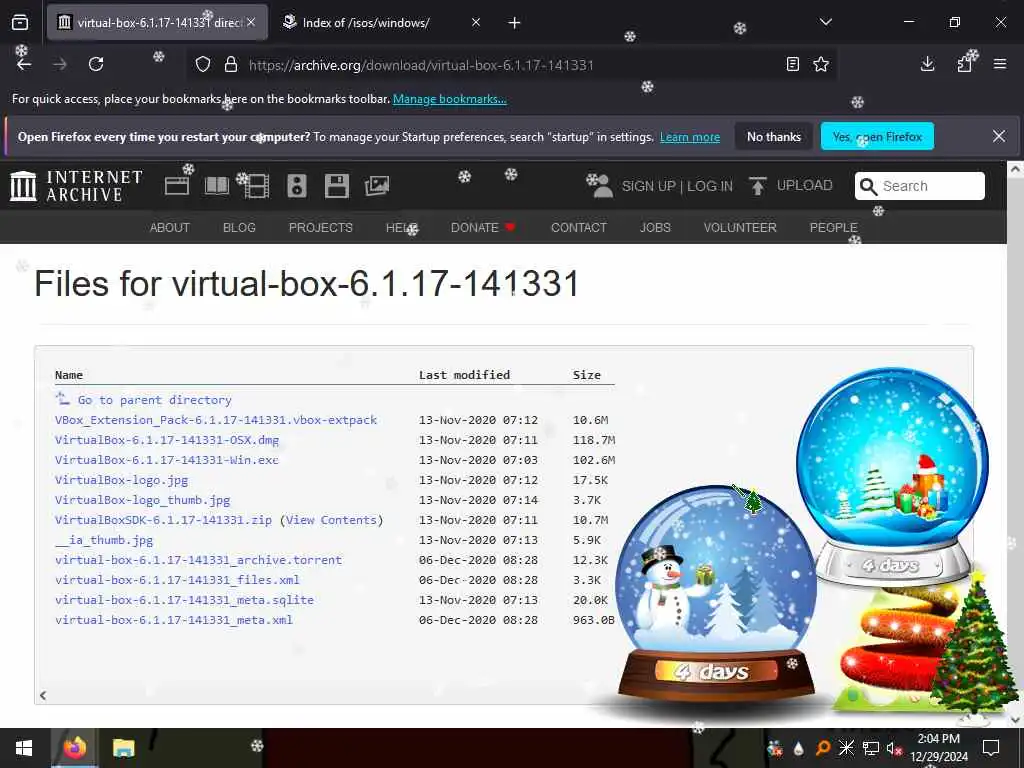
Task: Open virtual-box-6.1.17-141331_files.xml link
Action: pos(177,580)
